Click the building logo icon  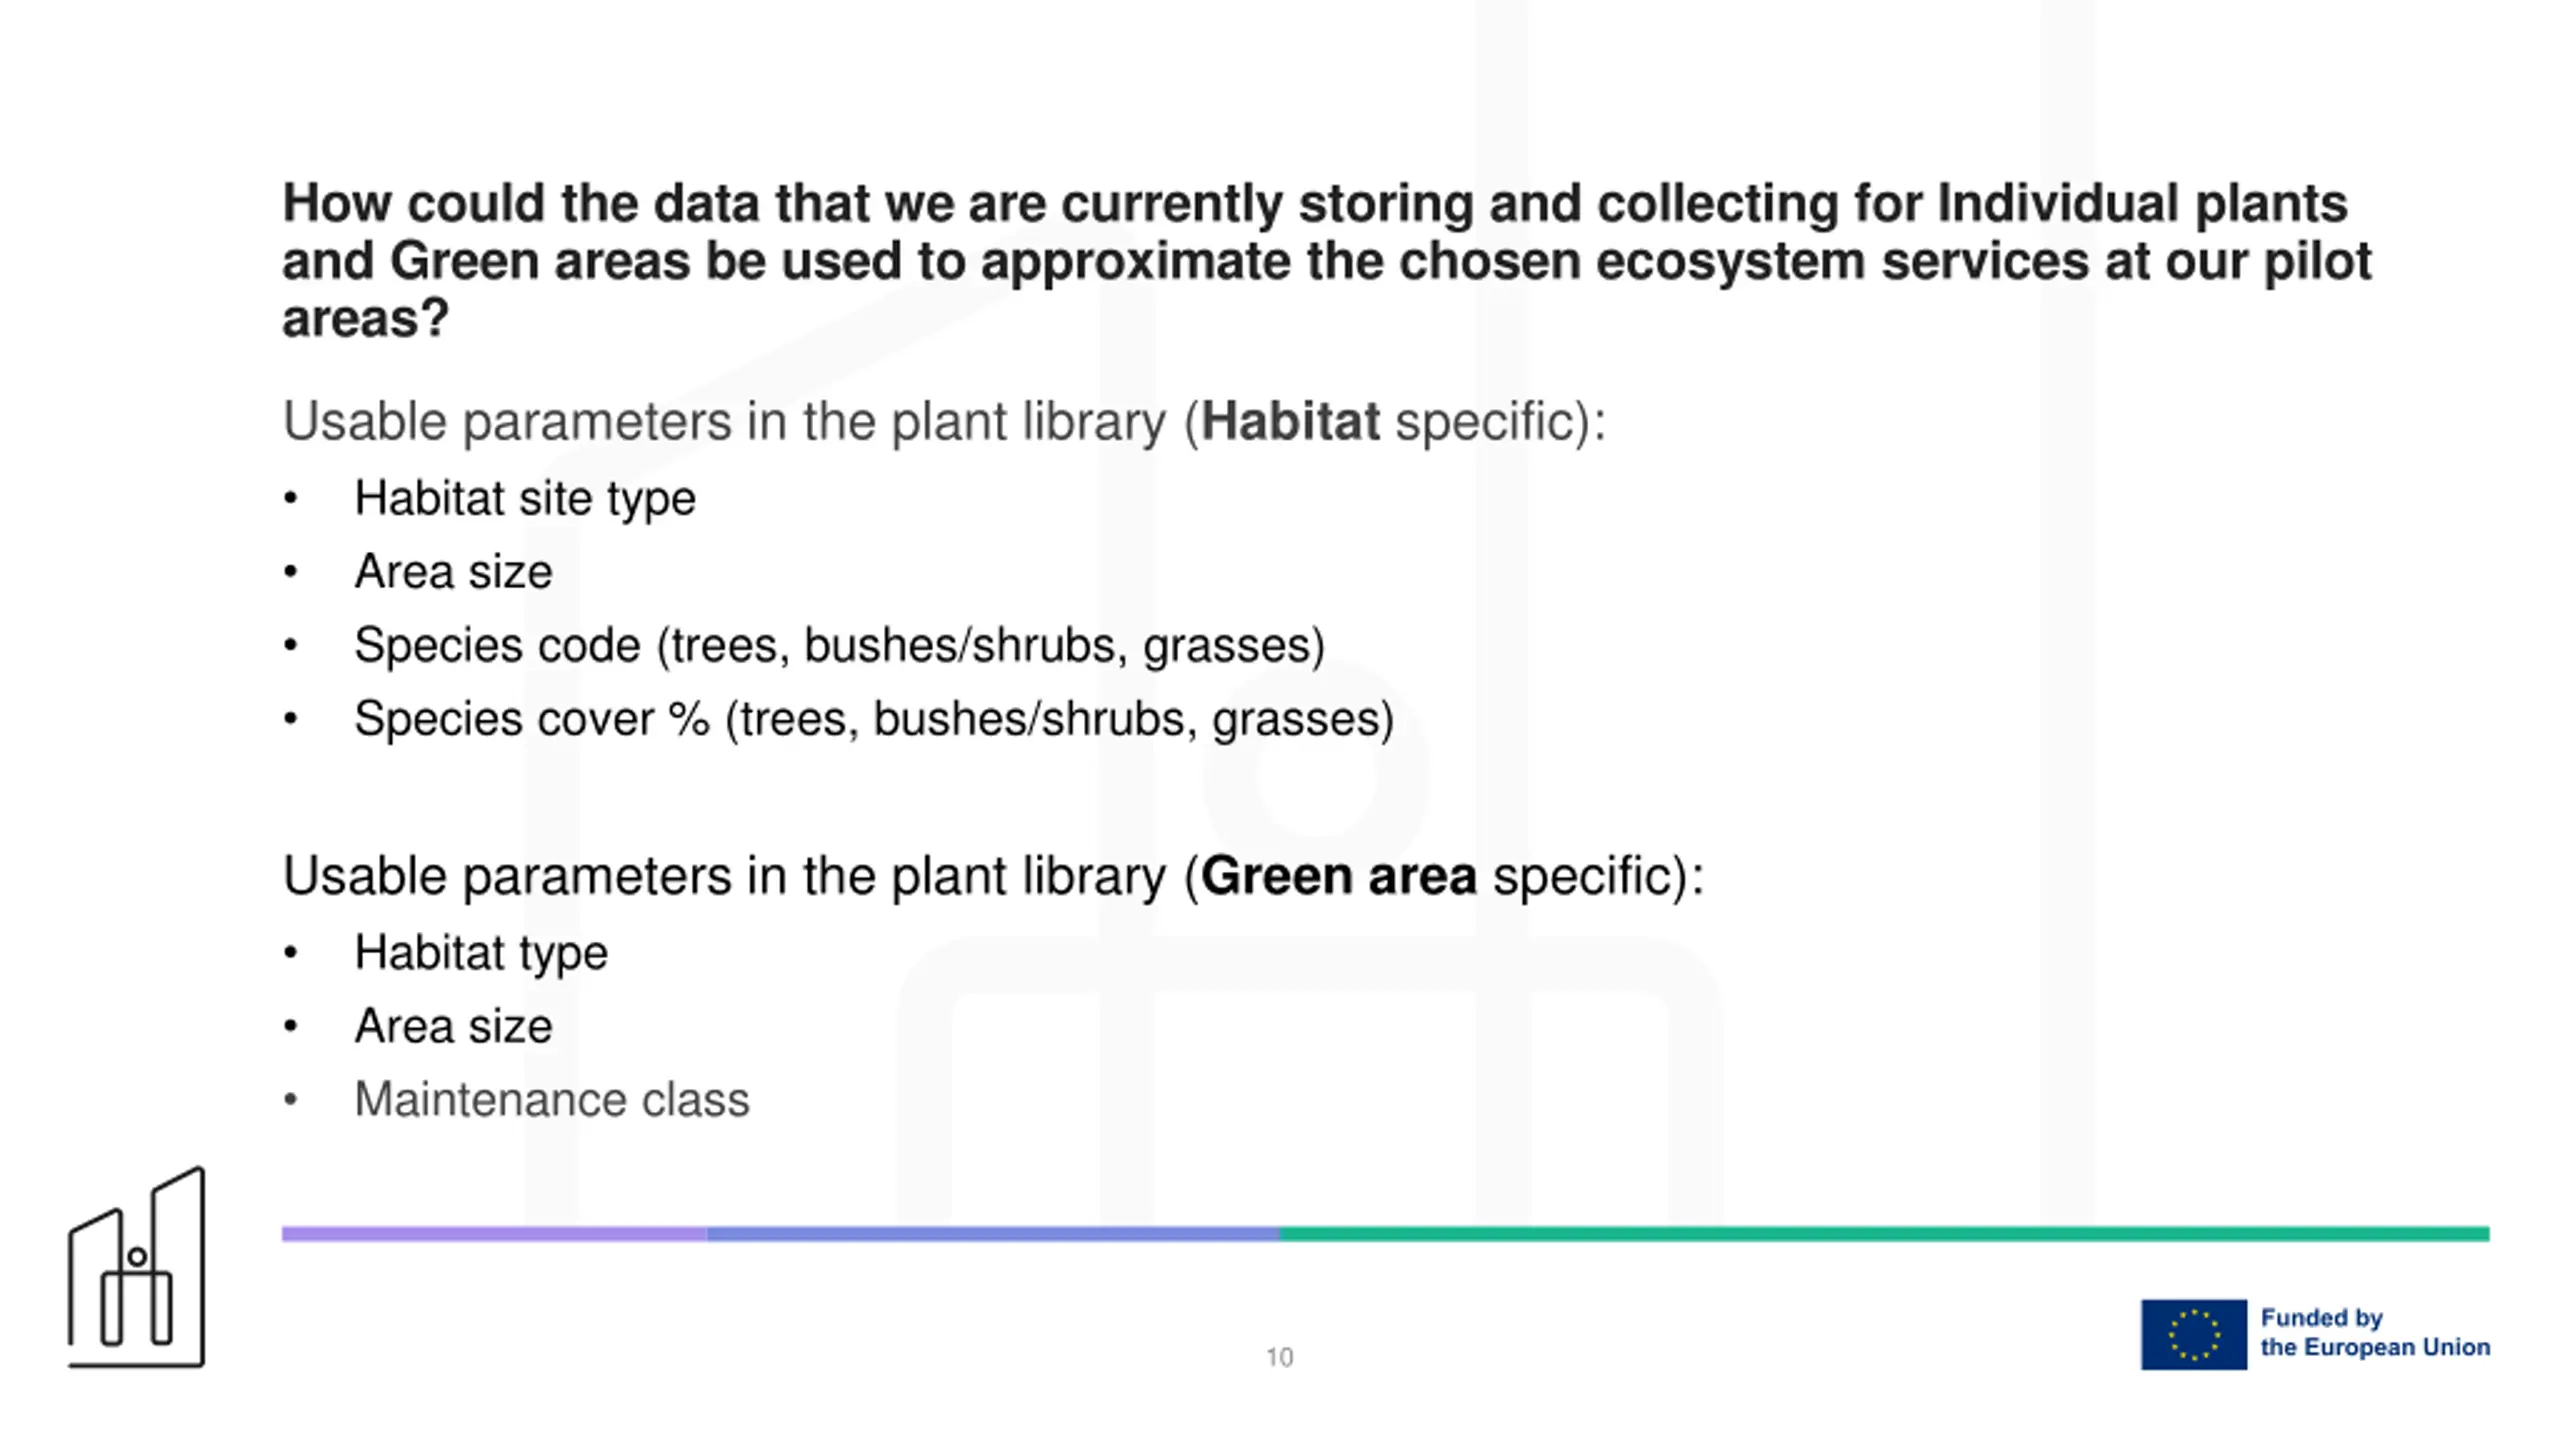pos(137,1267)
